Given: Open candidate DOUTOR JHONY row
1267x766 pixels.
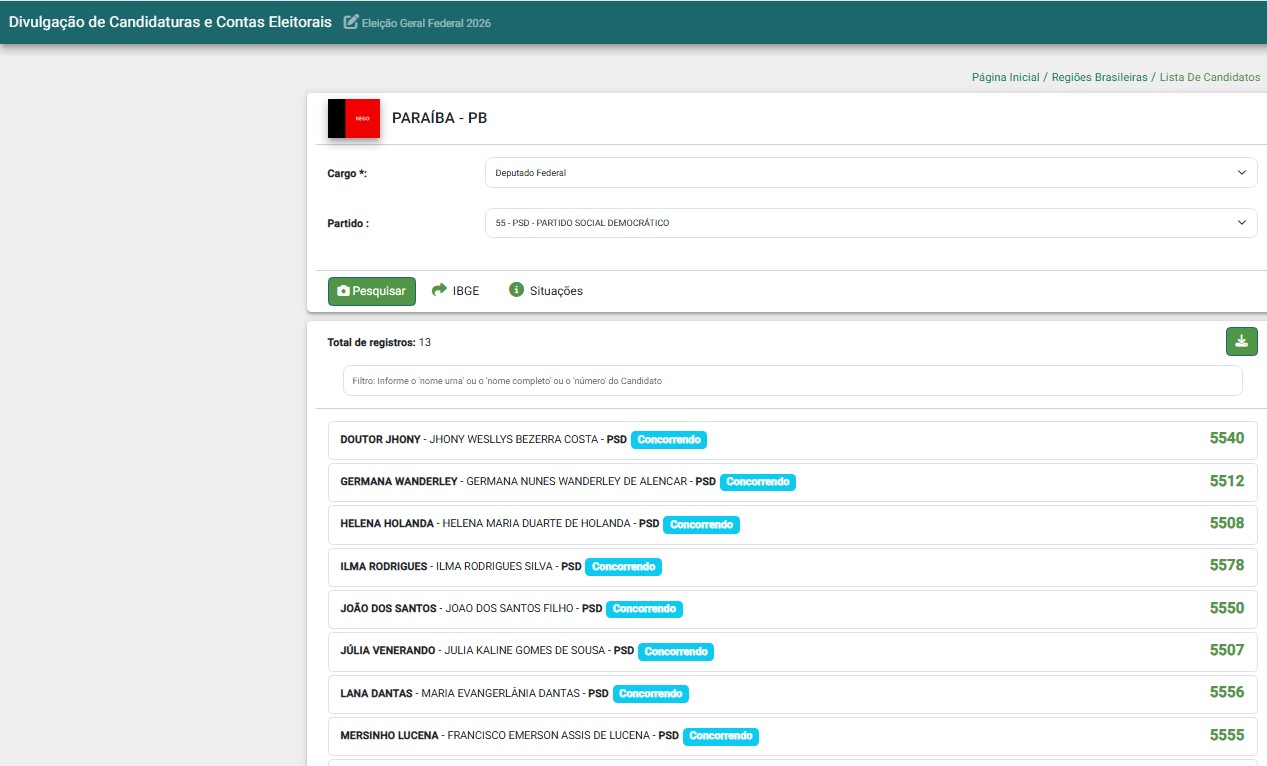Looking at the screenshot, I should click(793, 439).
